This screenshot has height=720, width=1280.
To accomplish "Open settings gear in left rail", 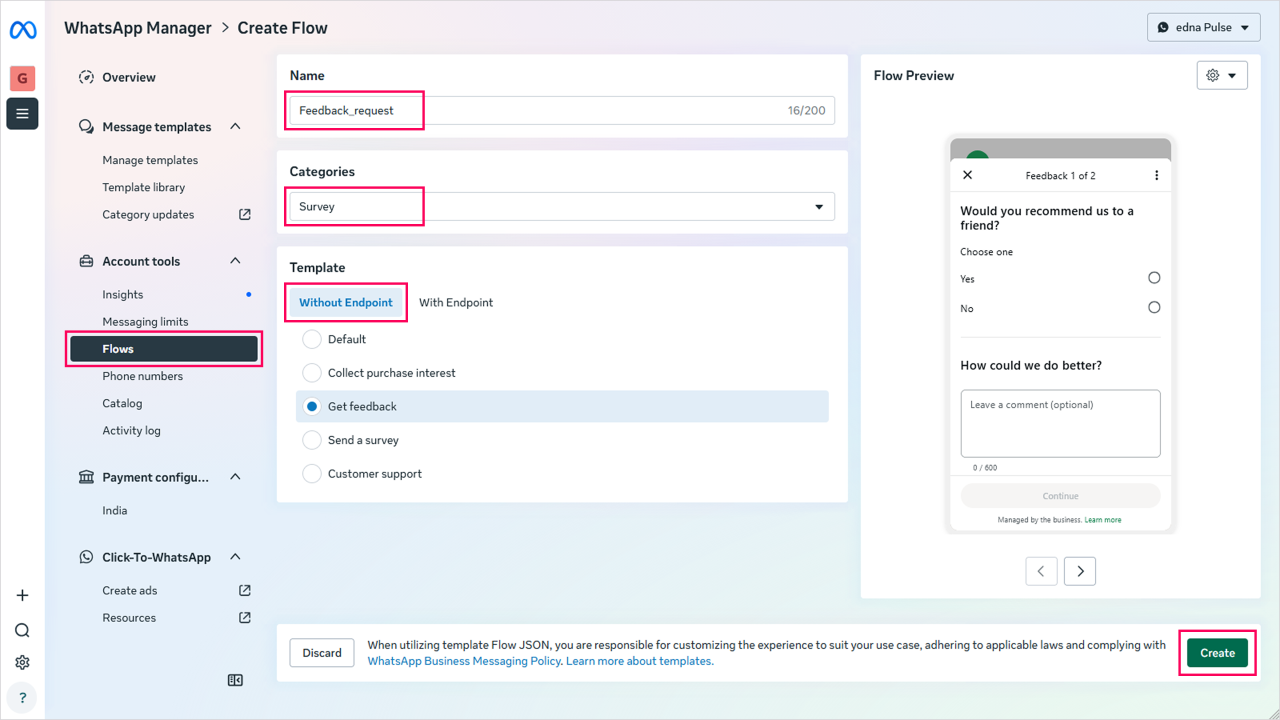I will [x=22, y=662].
